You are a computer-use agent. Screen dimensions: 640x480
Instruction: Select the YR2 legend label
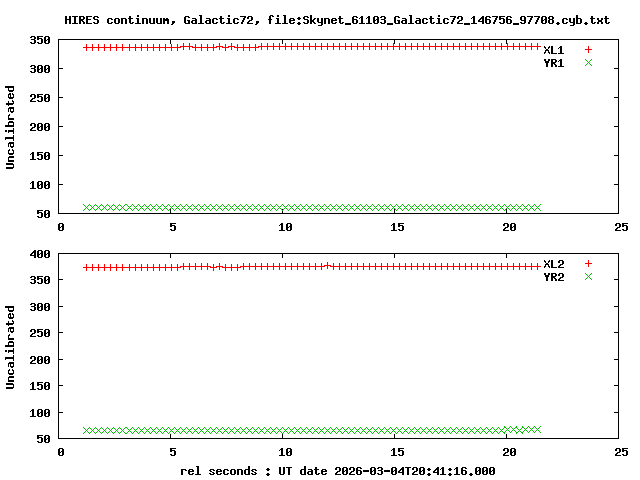click(553, 277)
